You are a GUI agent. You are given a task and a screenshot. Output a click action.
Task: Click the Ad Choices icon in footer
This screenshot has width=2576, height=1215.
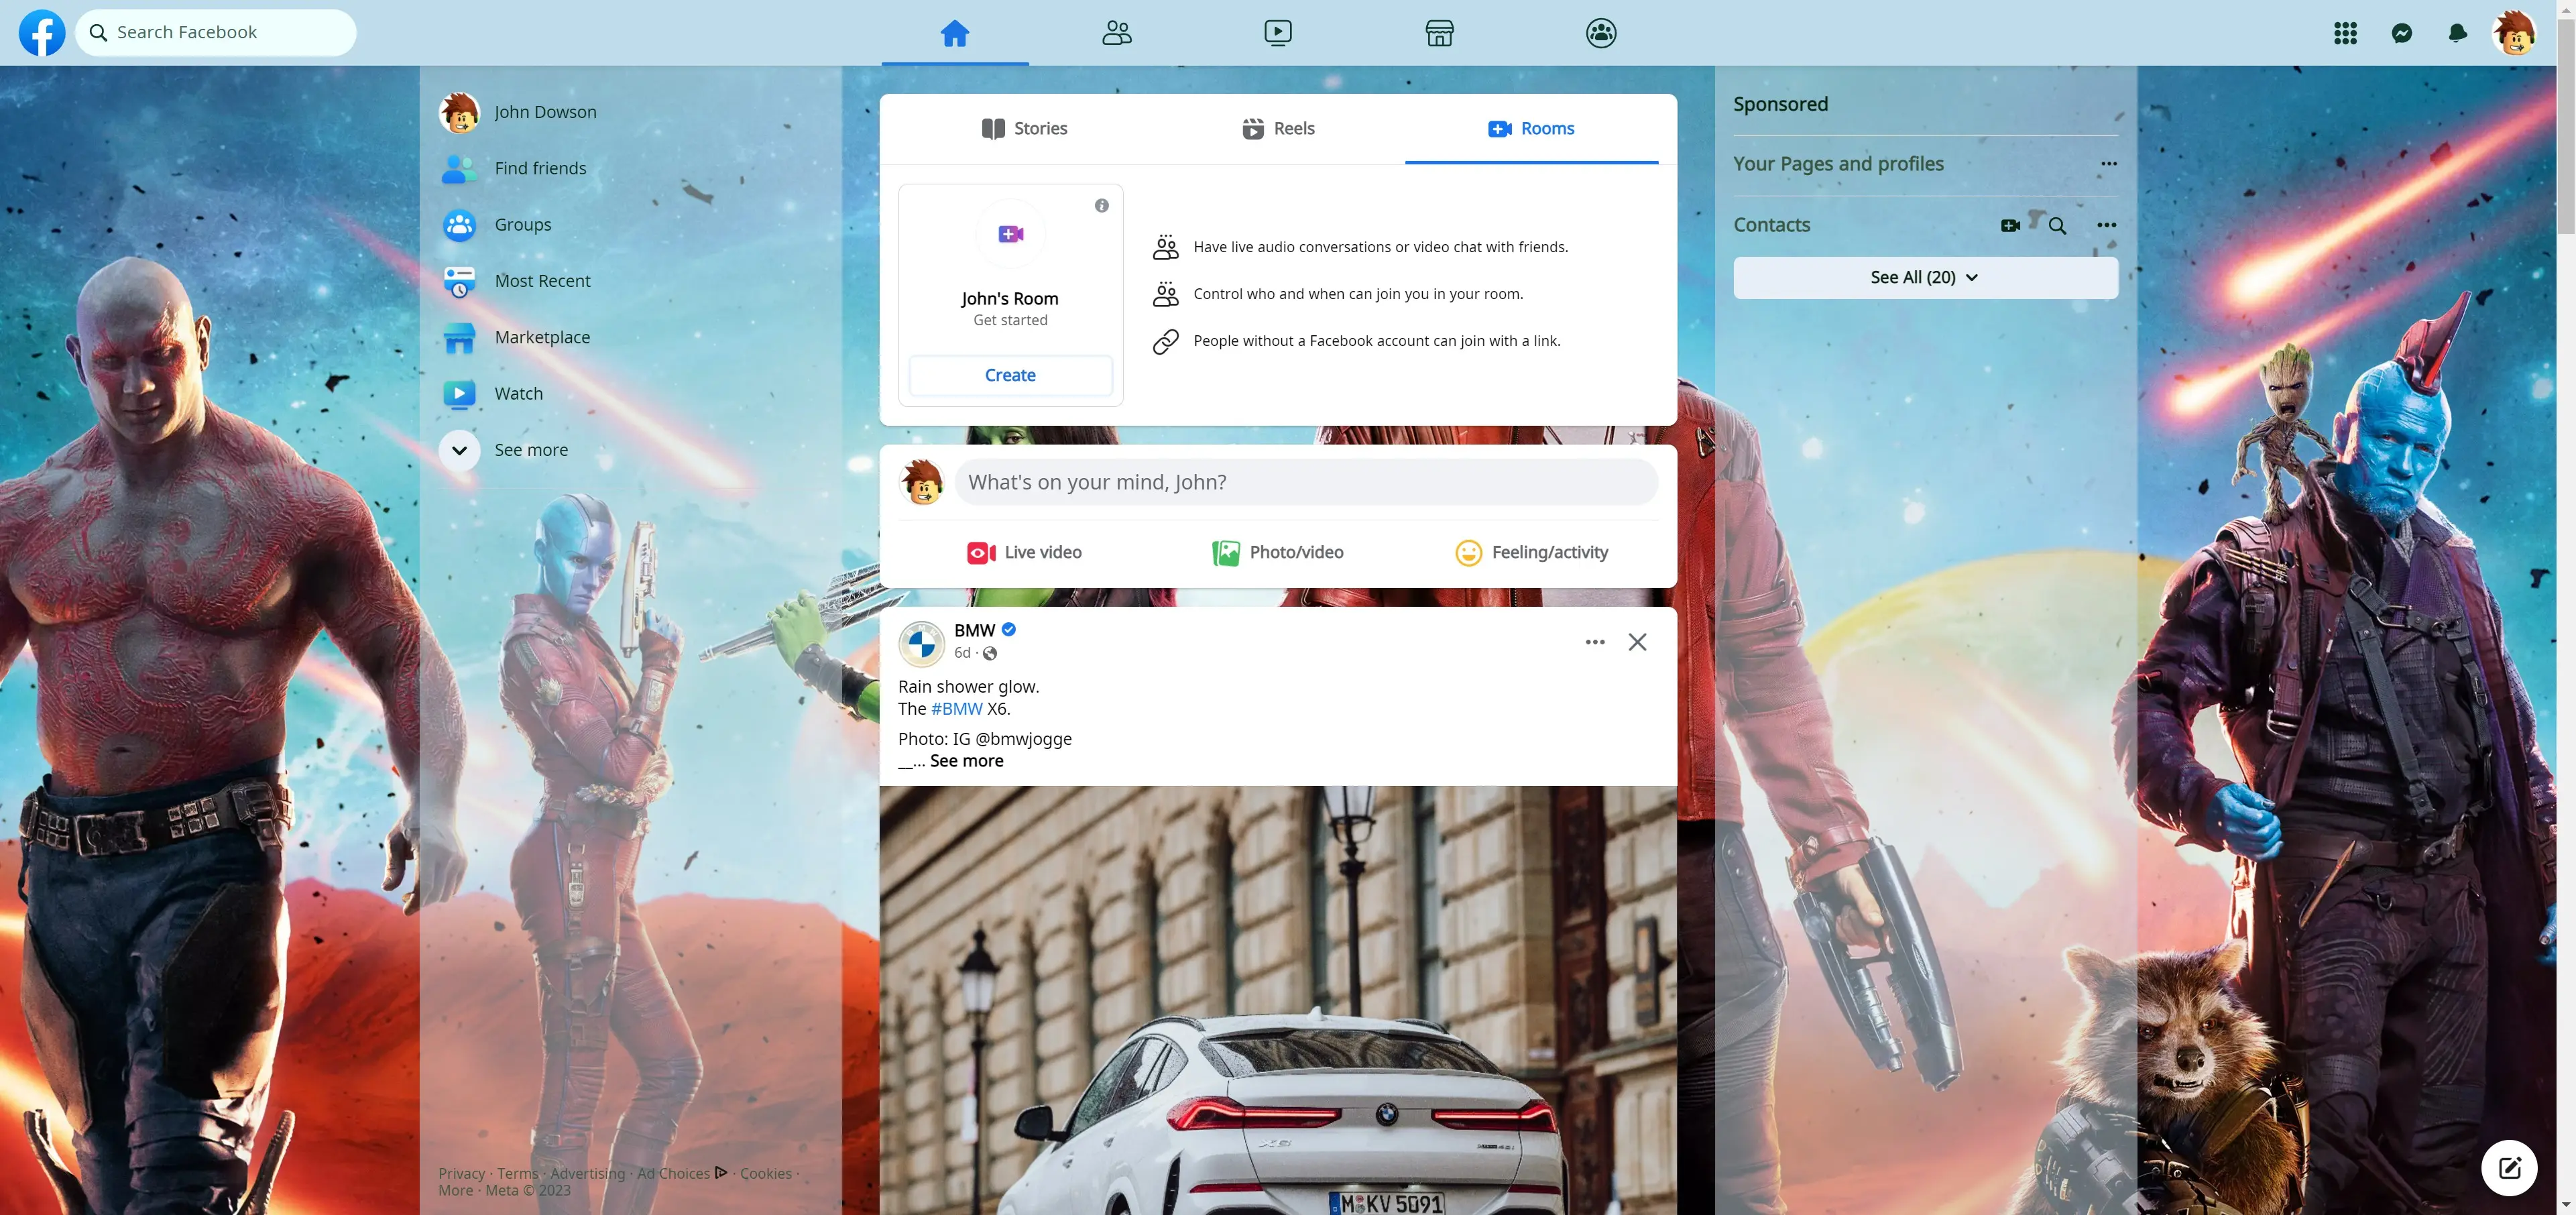click(x=721, y=1172)
